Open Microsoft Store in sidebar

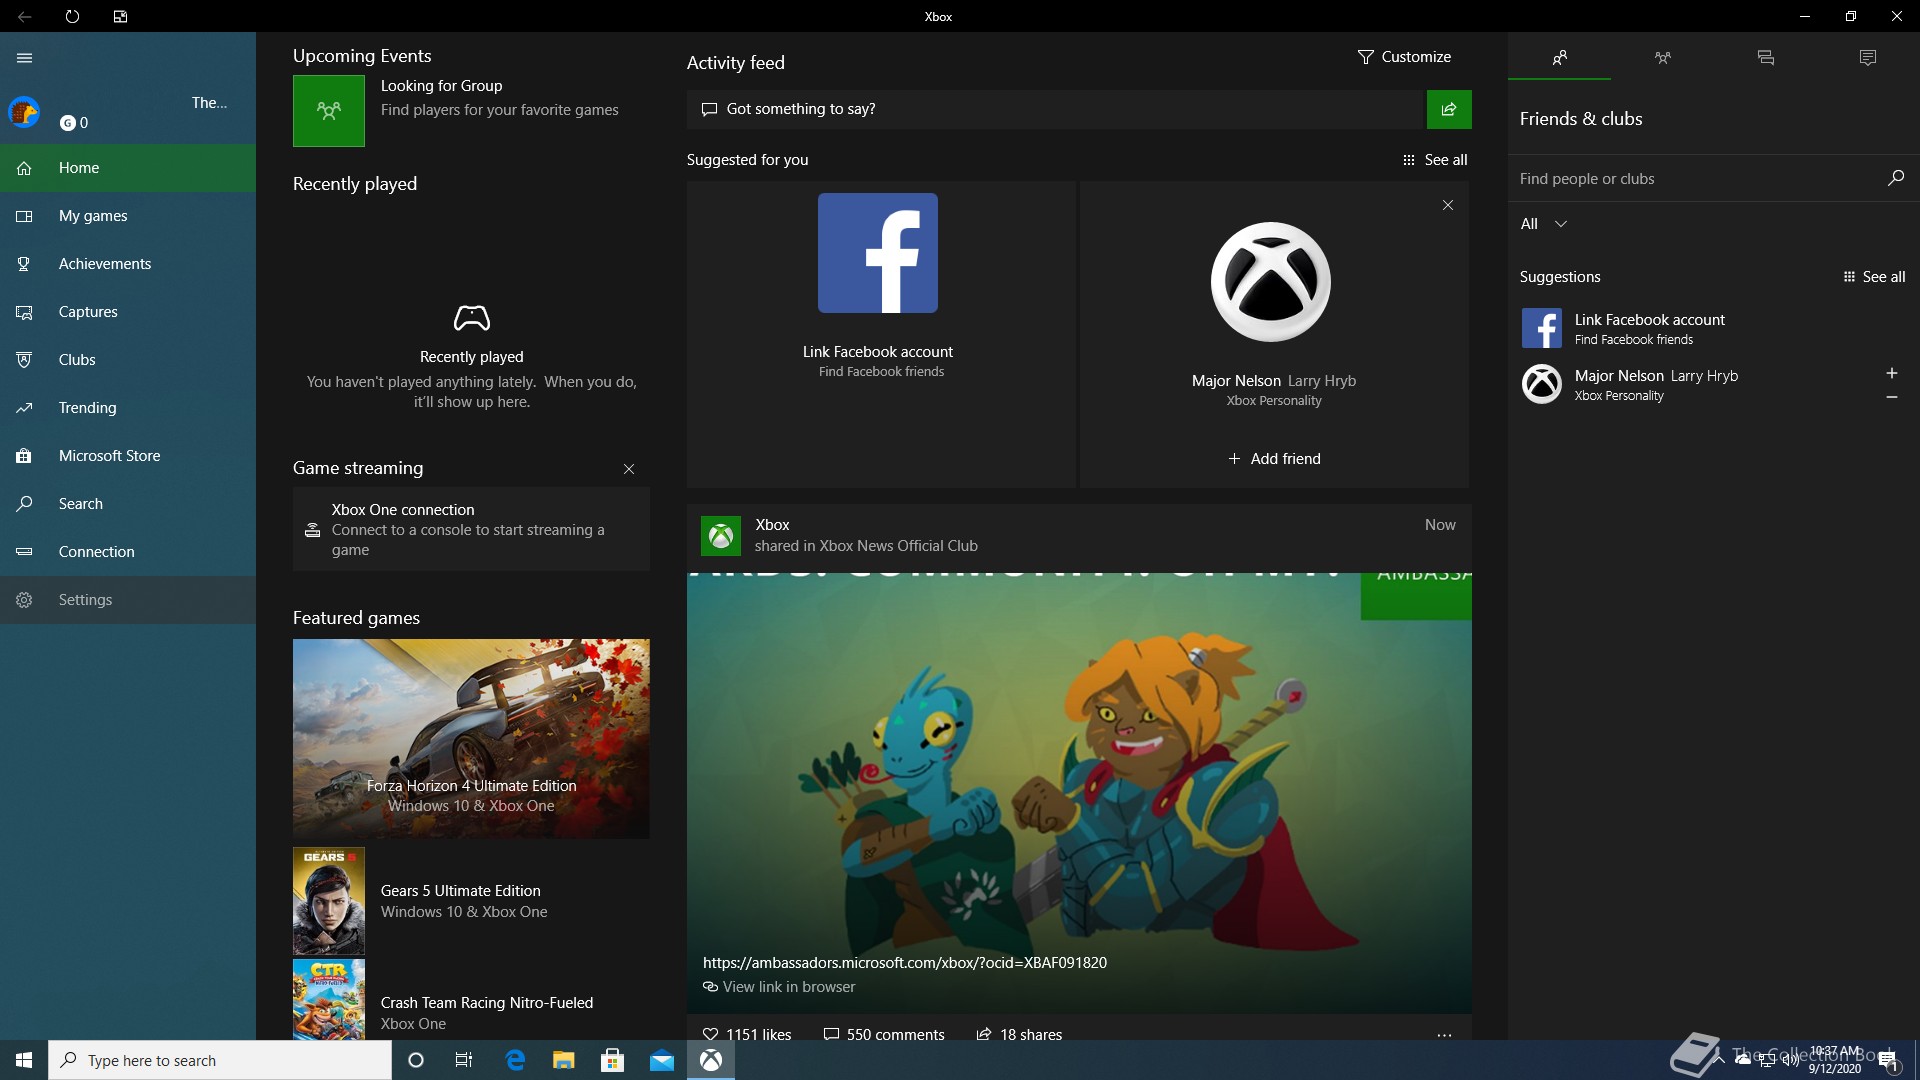click(128, 456)
